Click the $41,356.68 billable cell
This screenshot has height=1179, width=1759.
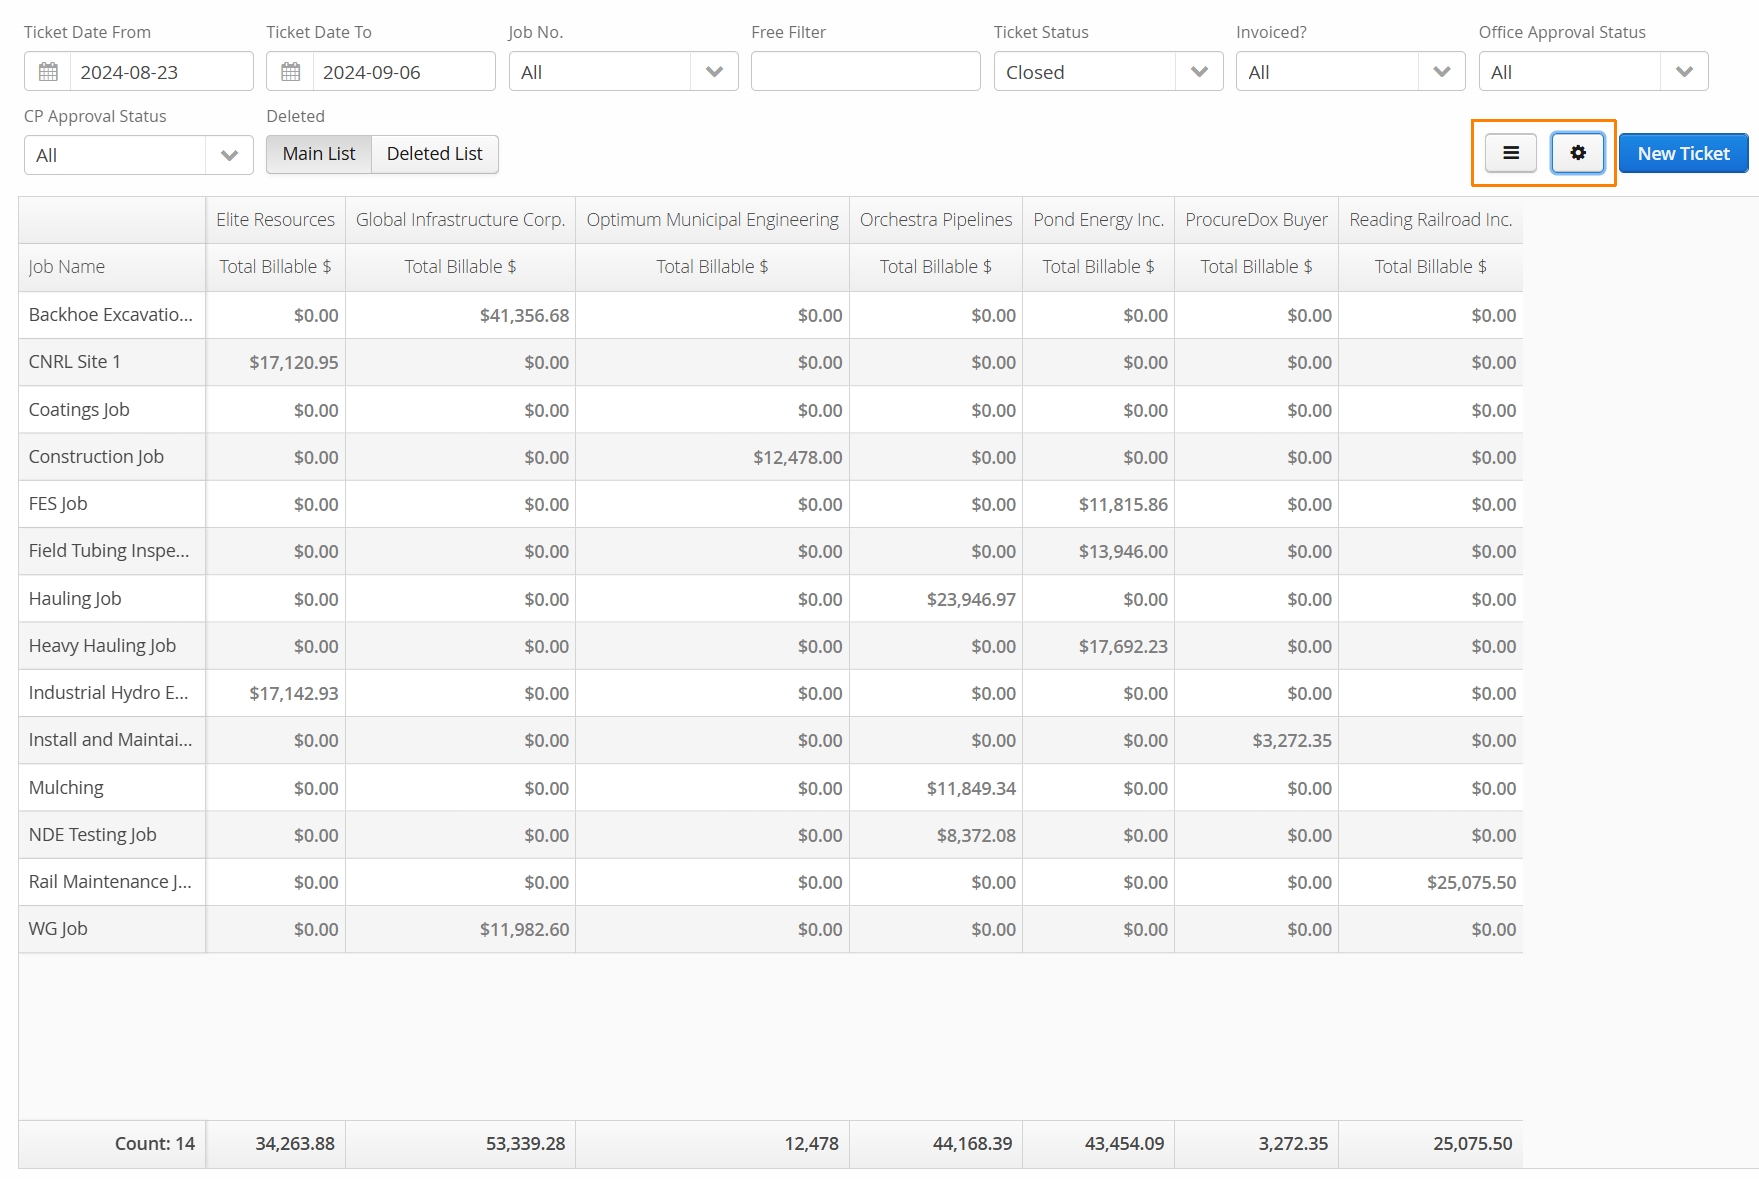(x=460, y=315)
